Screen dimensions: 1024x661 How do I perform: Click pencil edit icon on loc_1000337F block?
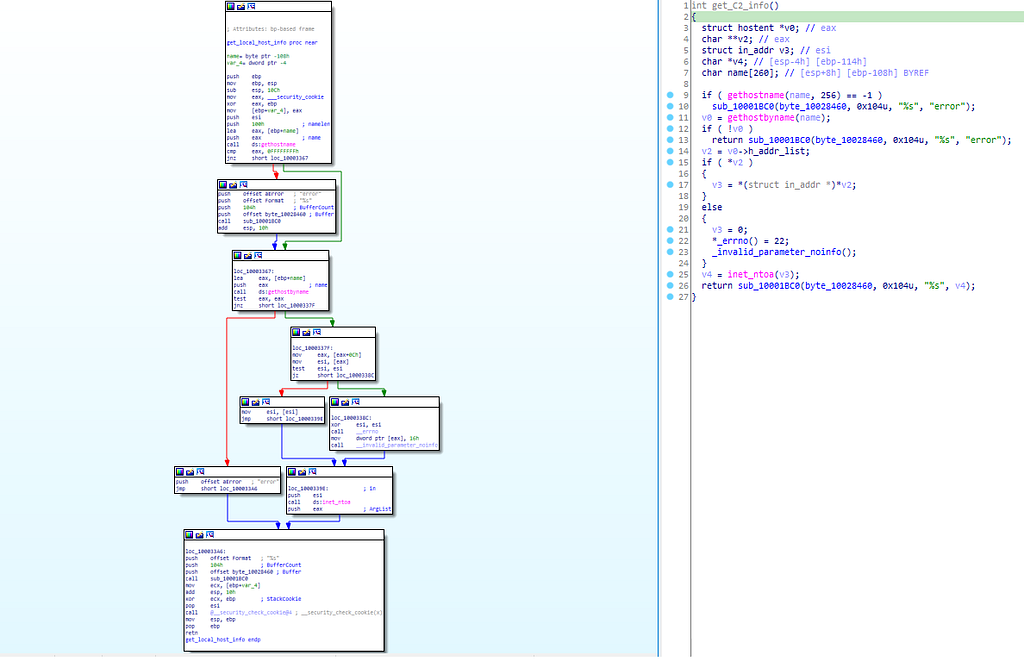[x=306, y=332]
